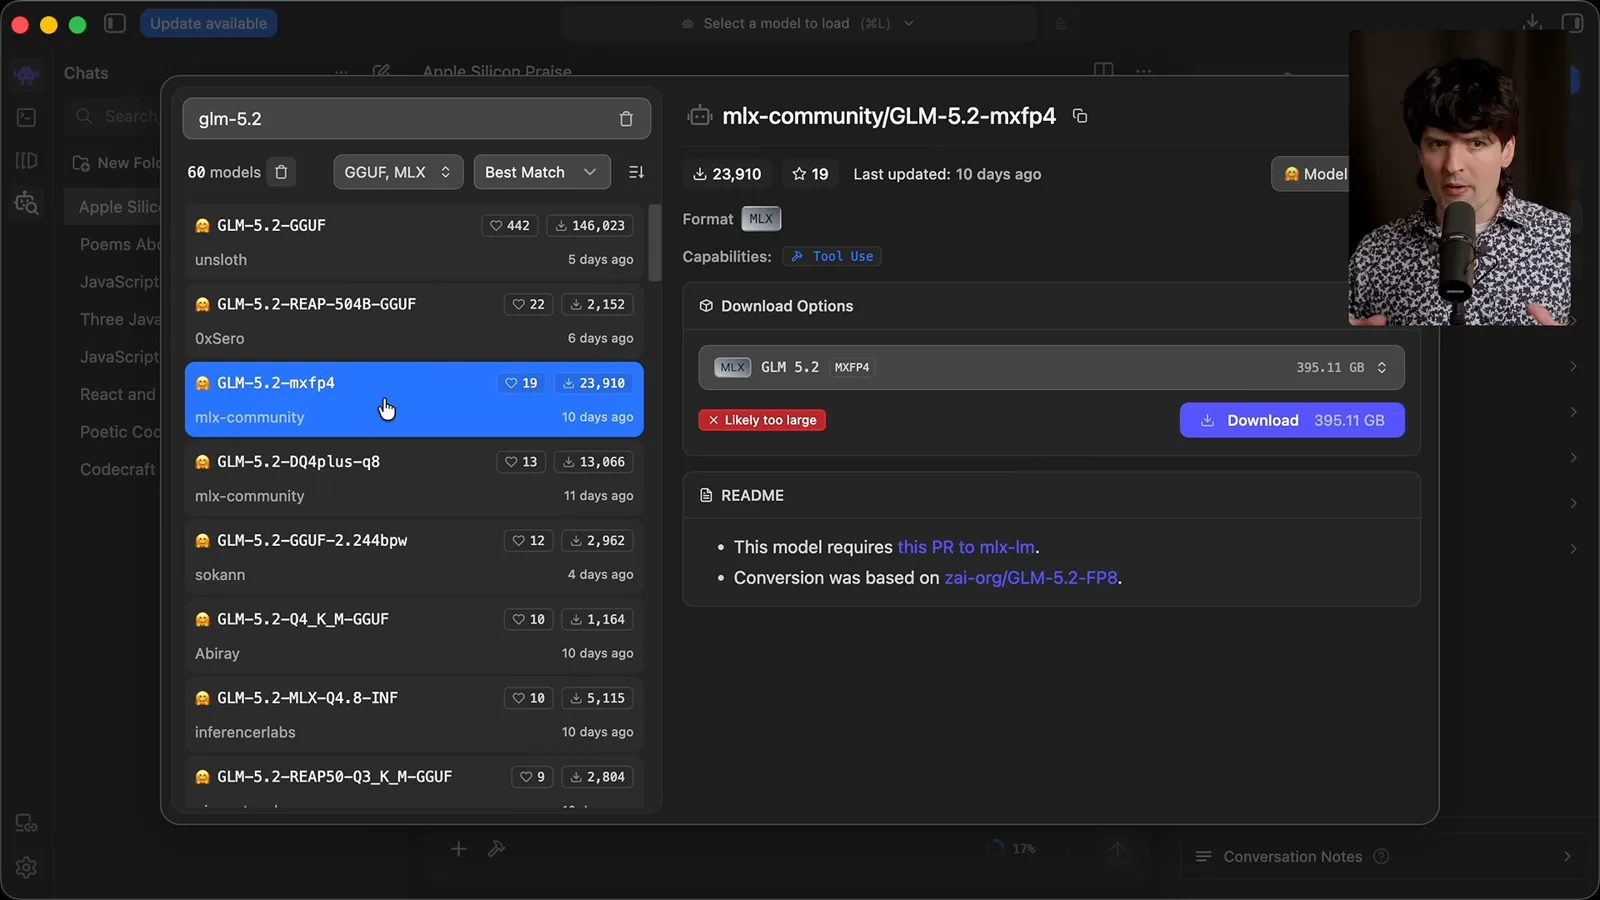This screenshot has width=1600, height=900.
Task: Click the Likely too large warning badge
Action: click(762, 420)
